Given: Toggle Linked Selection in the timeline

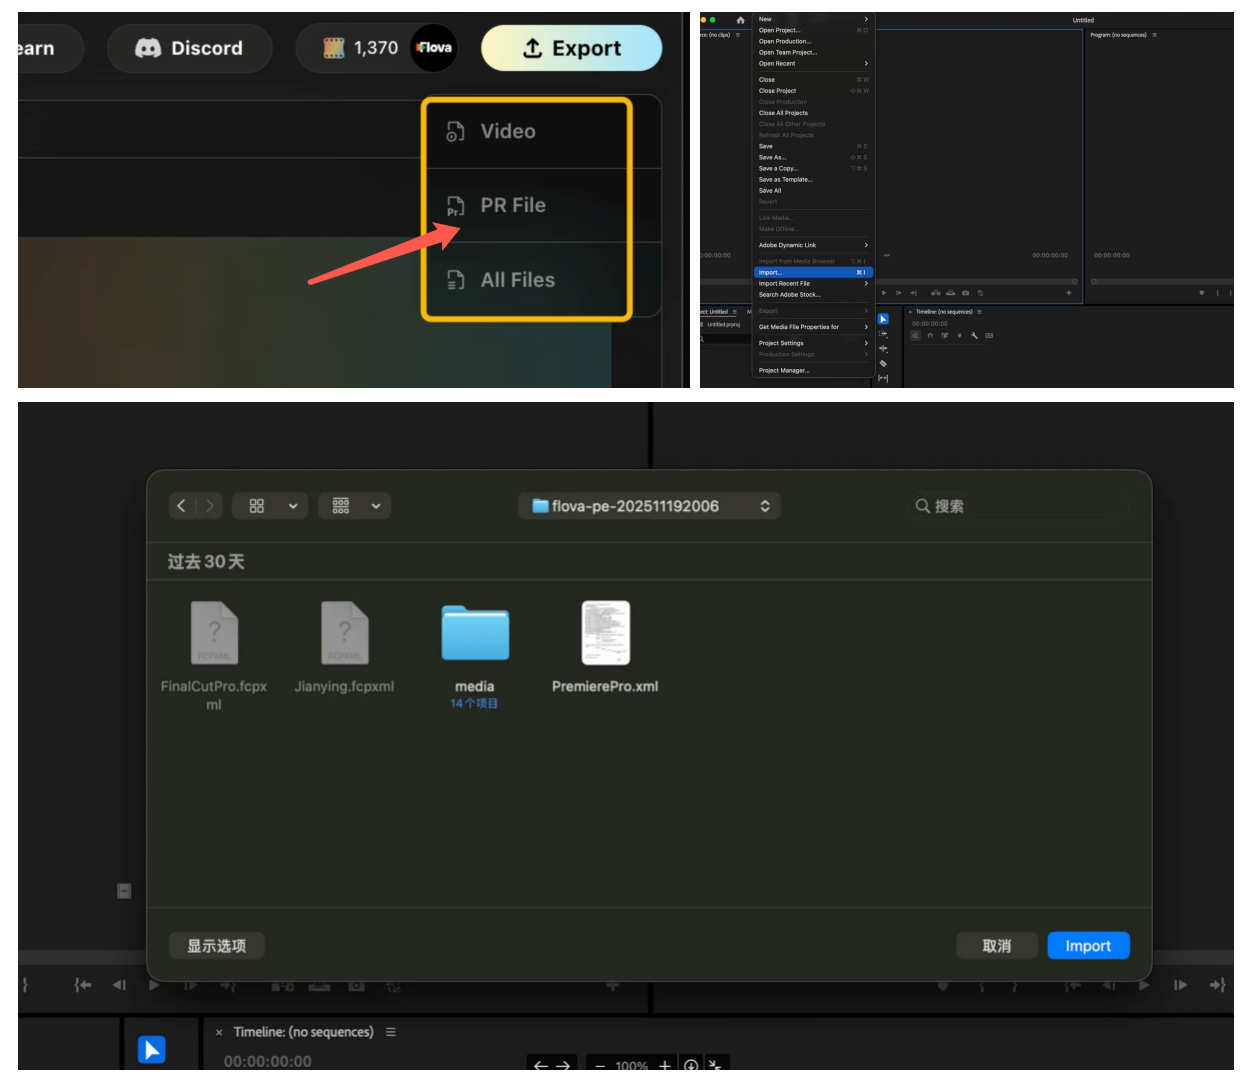Looking at the screenshot, I should tap(944, 336).
